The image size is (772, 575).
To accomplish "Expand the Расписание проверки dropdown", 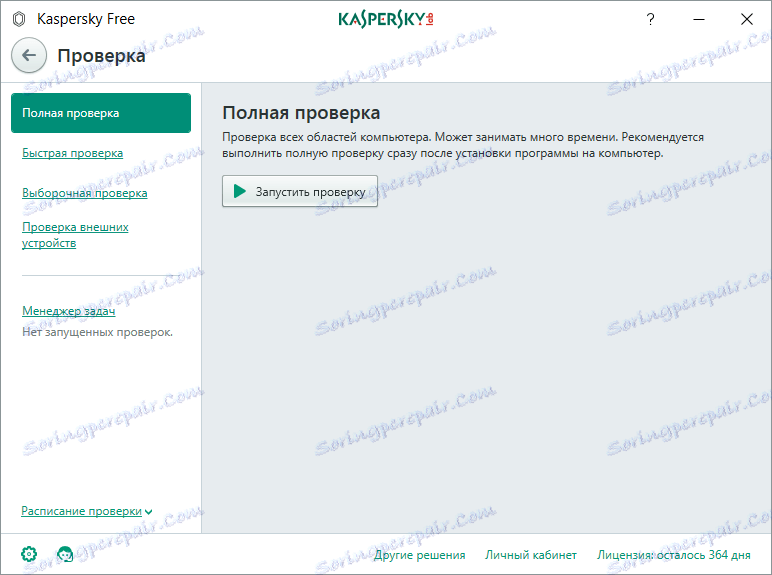I will (87, 511).
